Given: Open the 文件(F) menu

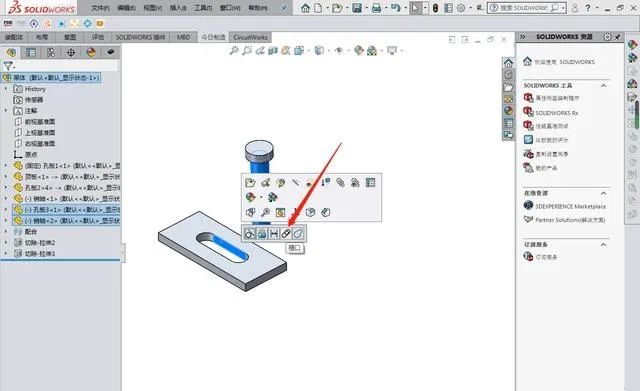Looking at the screenshot, I should coord(100,8).
